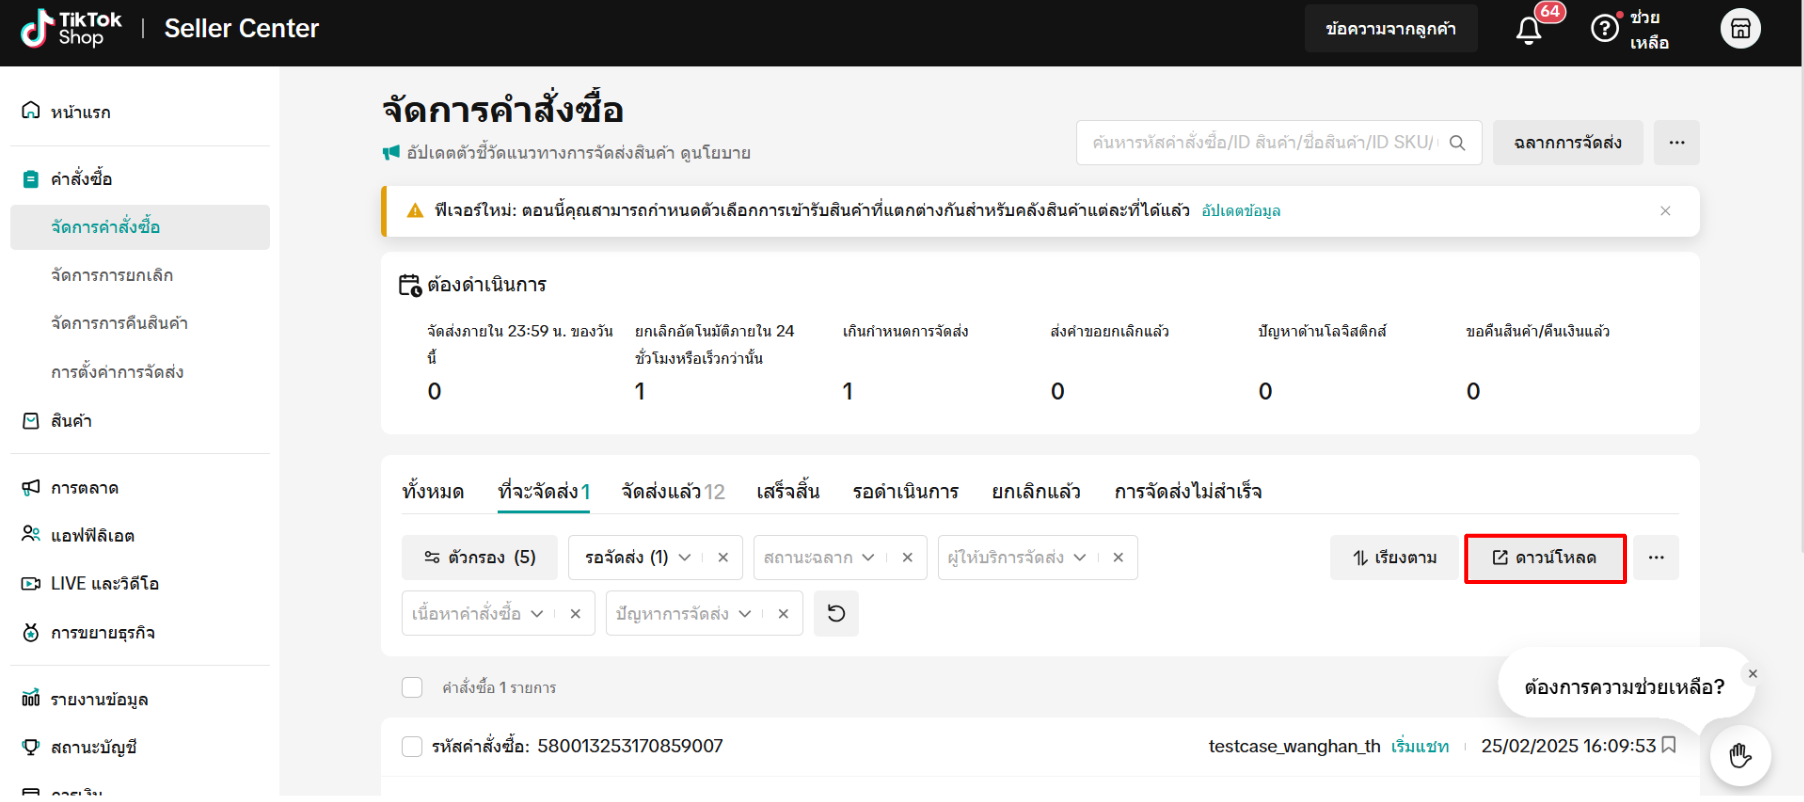Clear the สถานะฉลาก filter

[907, 558]
